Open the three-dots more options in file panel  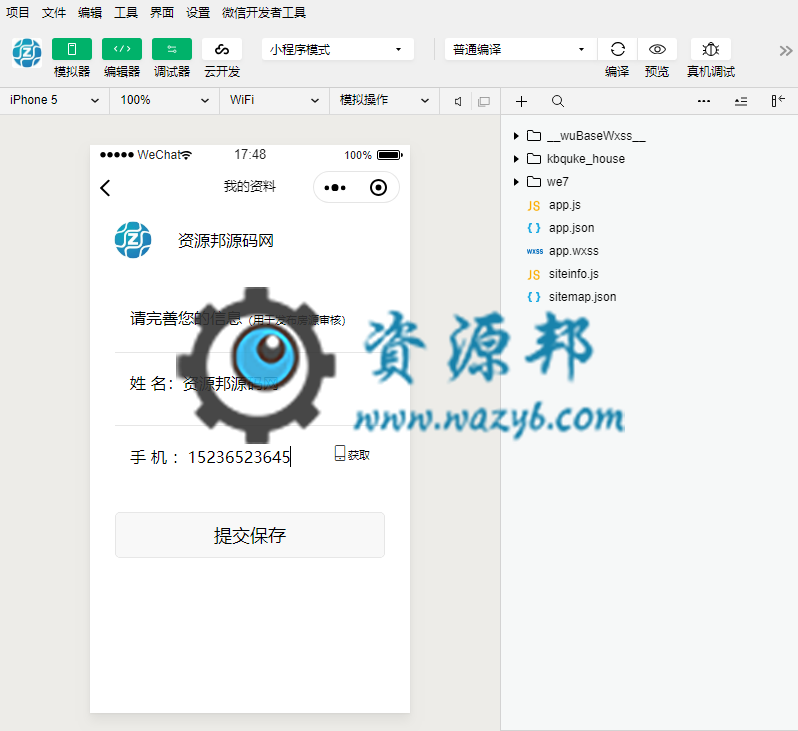pyautogui.click(x=704, y=101)
